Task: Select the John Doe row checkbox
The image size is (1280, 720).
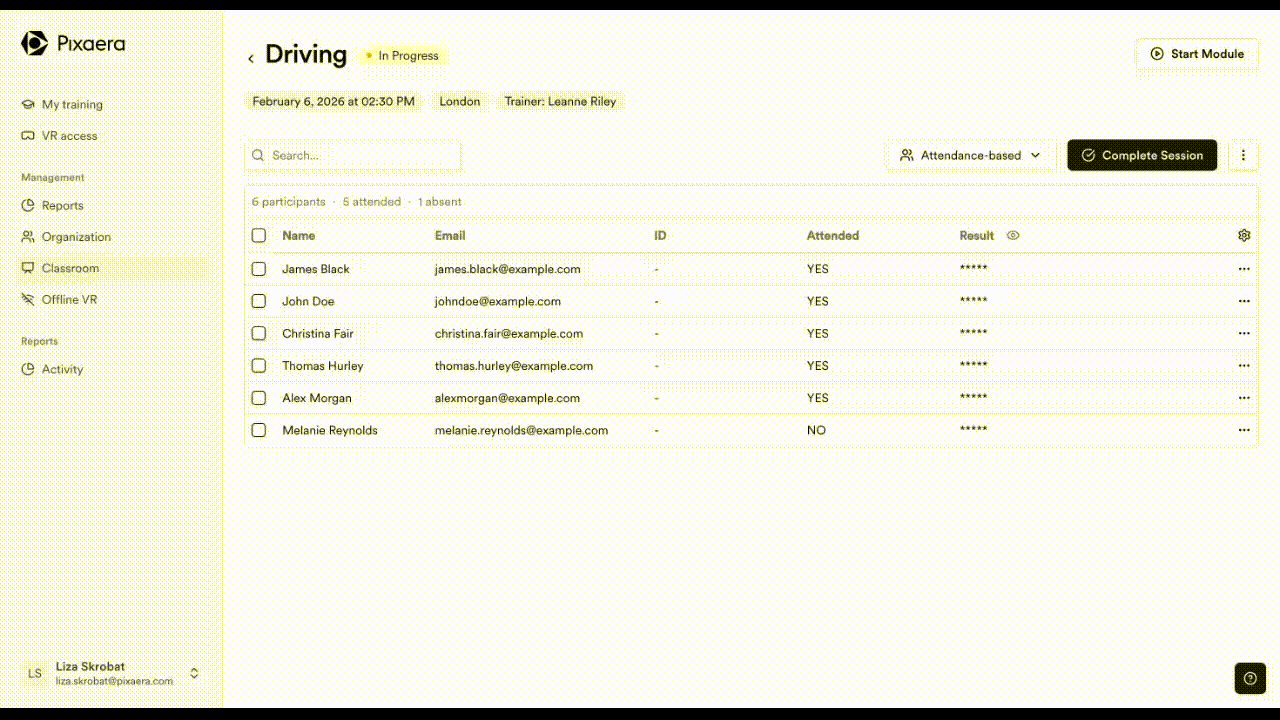Action: [x=259, y=301]
